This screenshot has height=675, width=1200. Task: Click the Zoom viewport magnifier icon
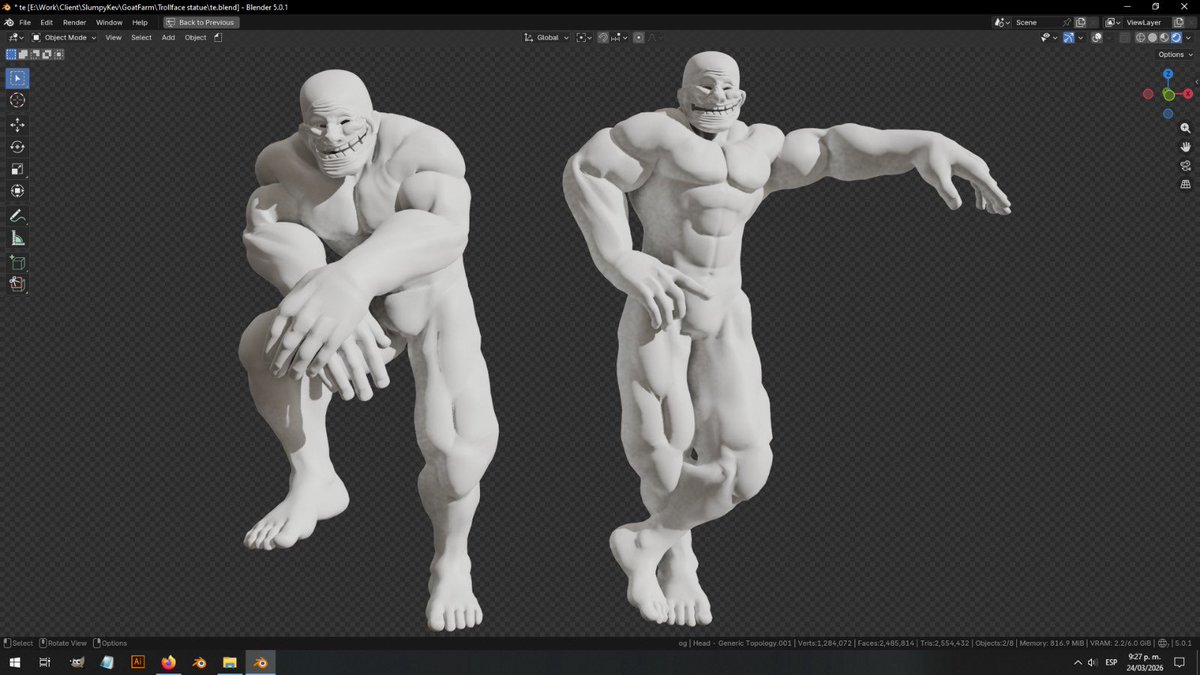[1186, 128]
